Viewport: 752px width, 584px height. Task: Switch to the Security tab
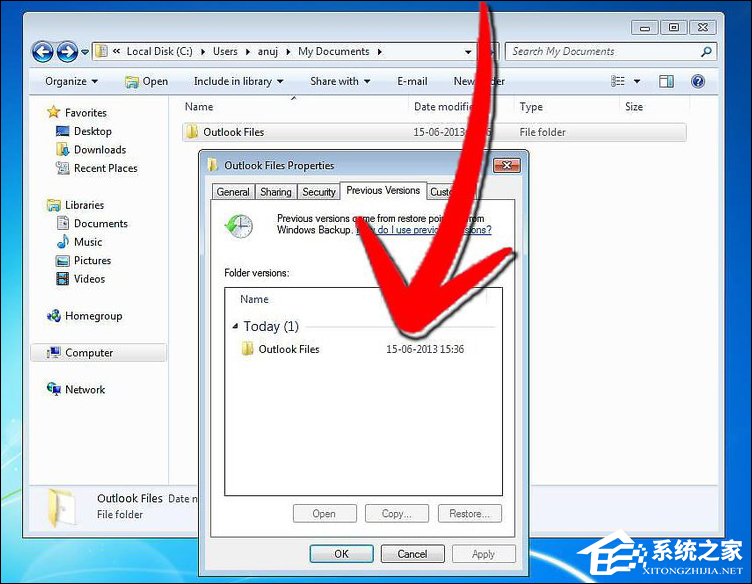318,192
